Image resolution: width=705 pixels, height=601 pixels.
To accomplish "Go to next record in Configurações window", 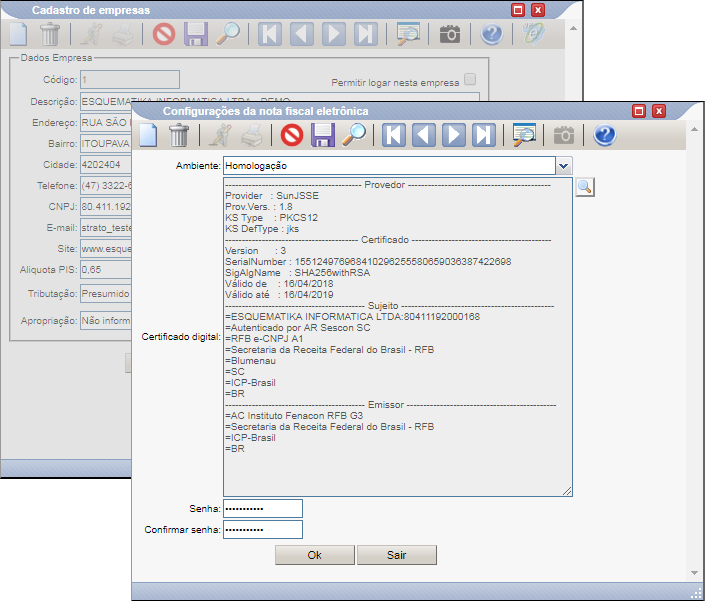I will point(454,135).
